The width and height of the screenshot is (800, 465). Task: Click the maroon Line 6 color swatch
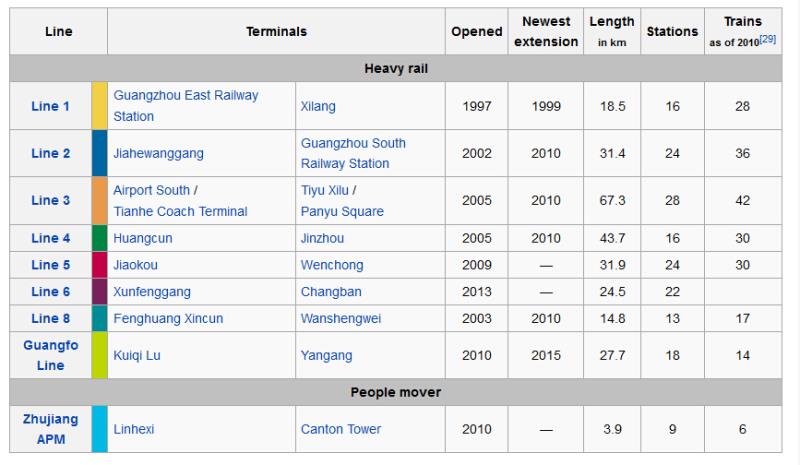click(99, 291)
